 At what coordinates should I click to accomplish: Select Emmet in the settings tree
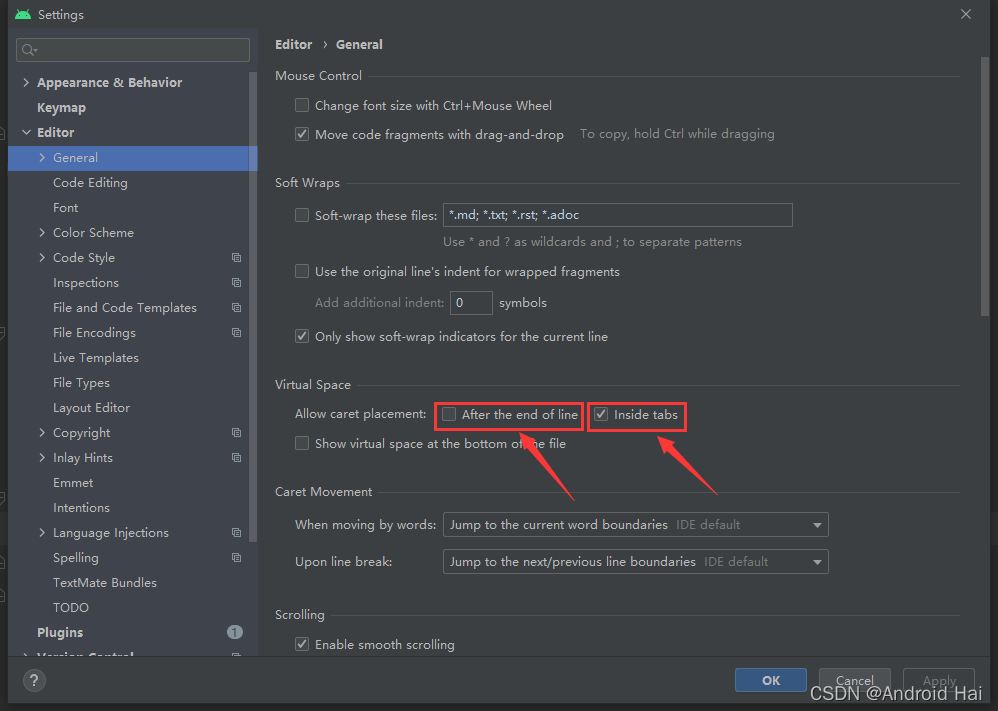pos(73,482)
